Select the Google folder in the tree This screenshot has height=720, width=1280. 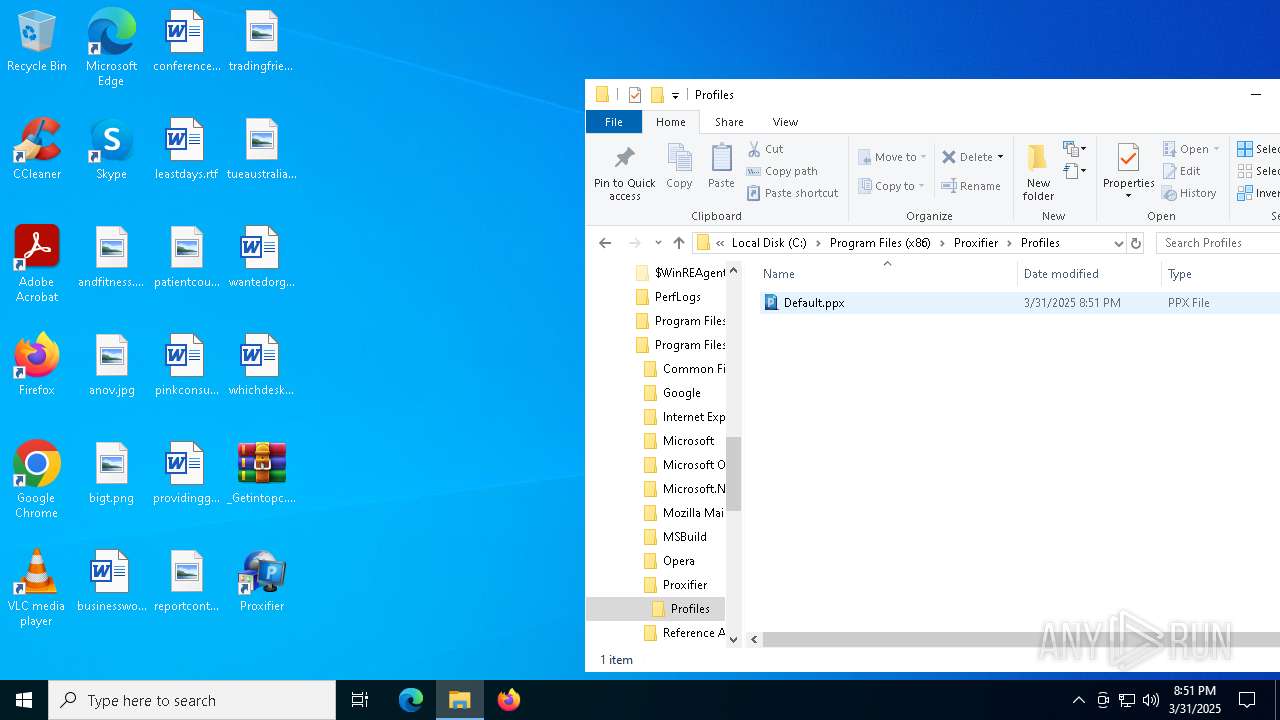(x=681, y=393)
